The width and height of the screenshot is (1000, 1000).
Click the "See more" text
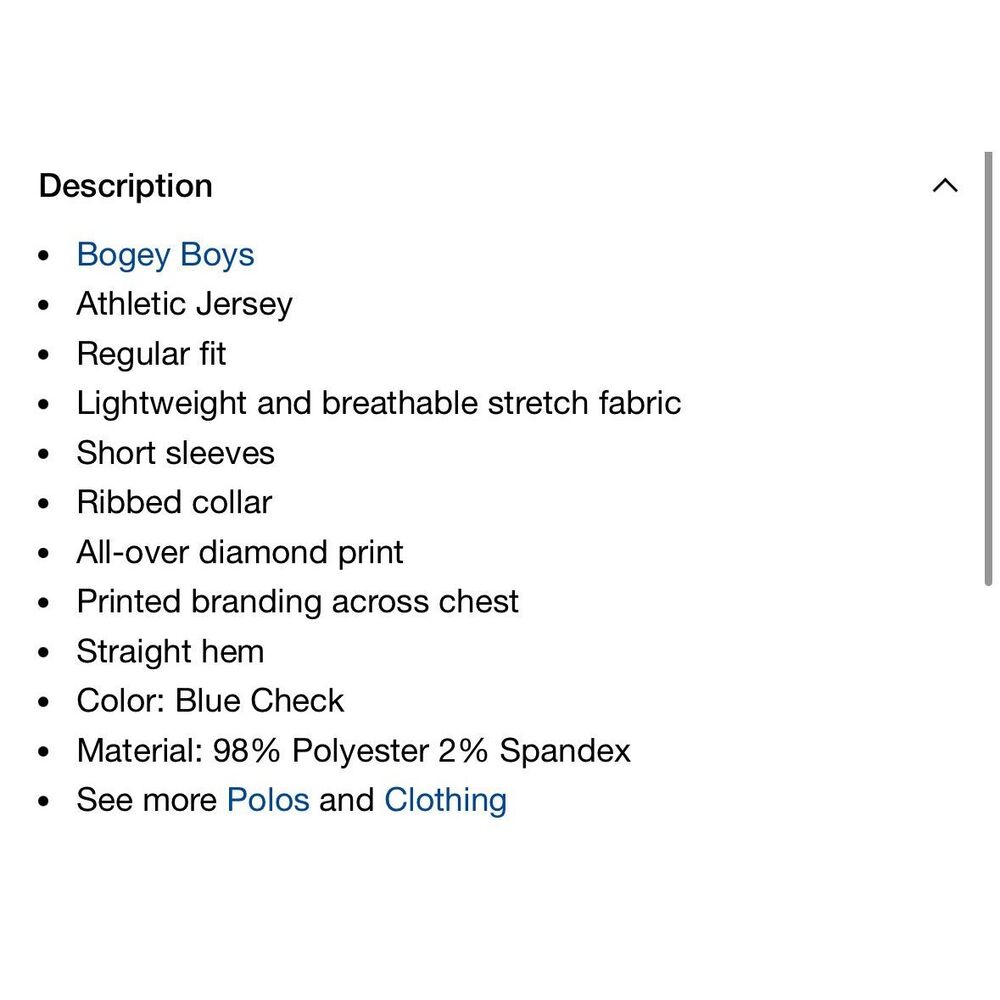point(146,800)
